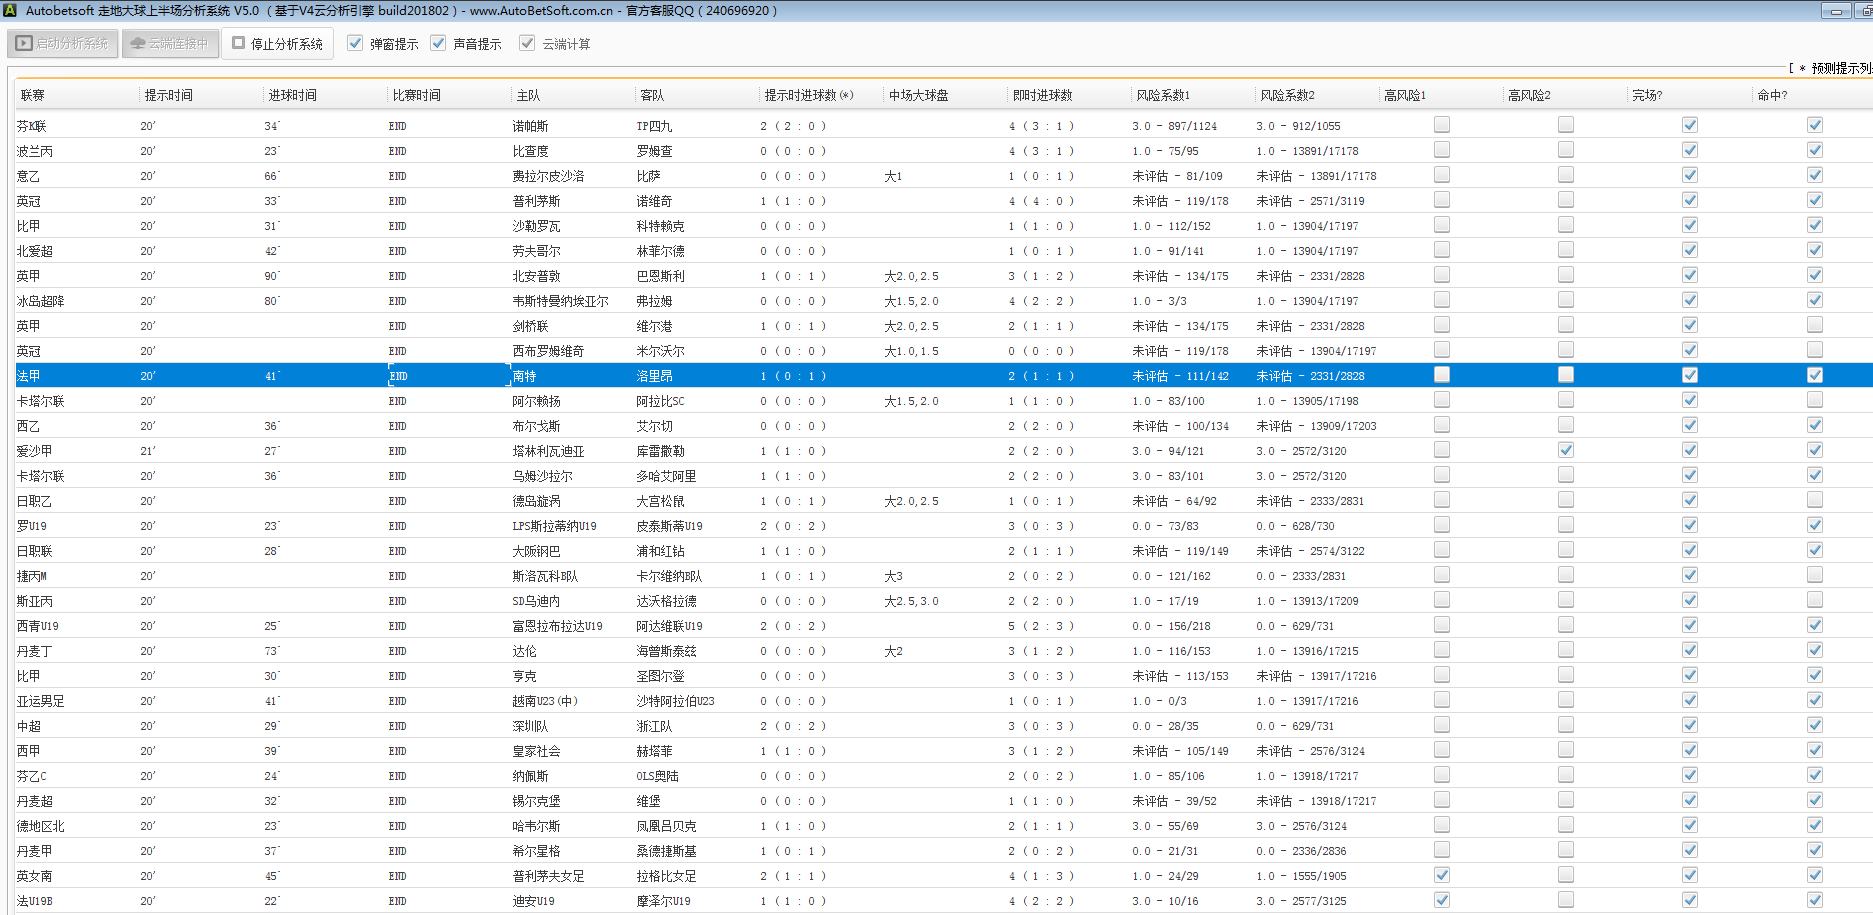The width and height of the screenshot is (1873, 915).
Task: Sort by the 联赛 column header
Action: 33,95
